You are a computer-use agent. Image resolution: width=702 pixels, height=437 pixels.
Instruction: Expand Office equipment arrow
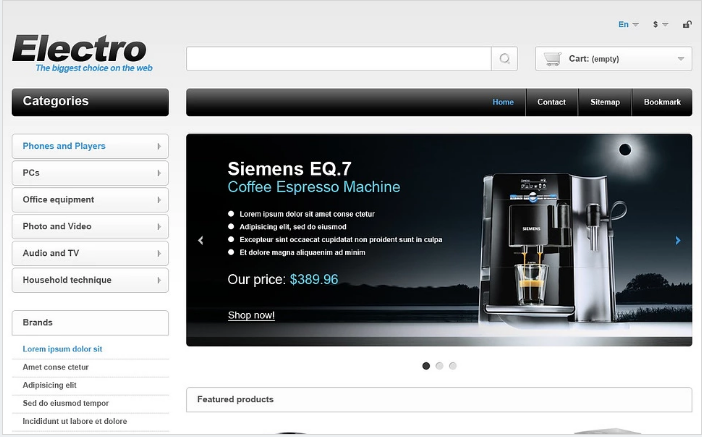(x=159, y=200)
